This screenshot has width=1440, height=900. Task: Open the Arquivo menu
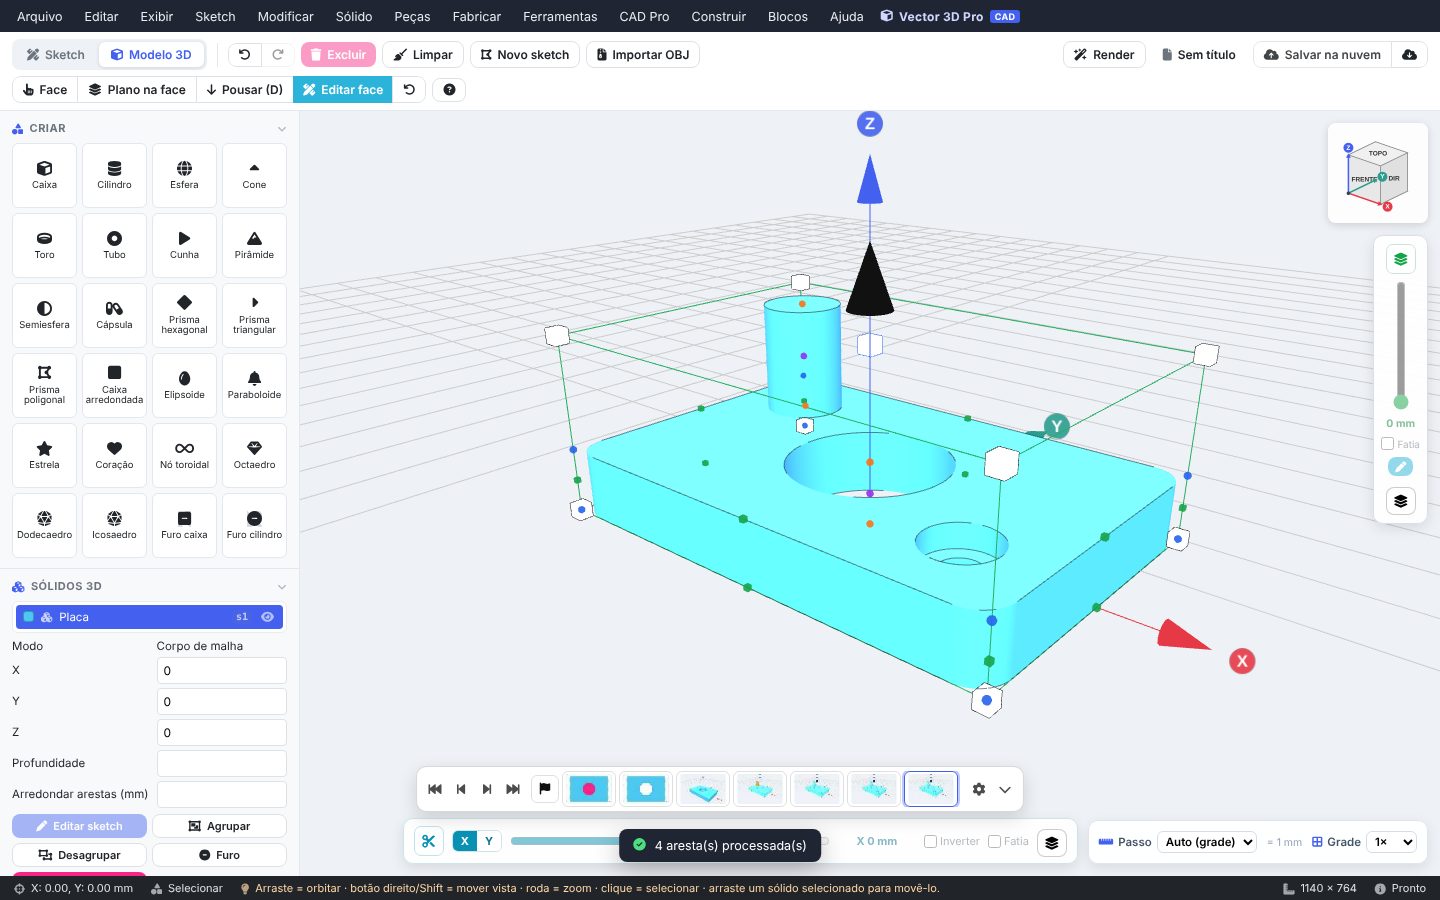pos(40,16)
